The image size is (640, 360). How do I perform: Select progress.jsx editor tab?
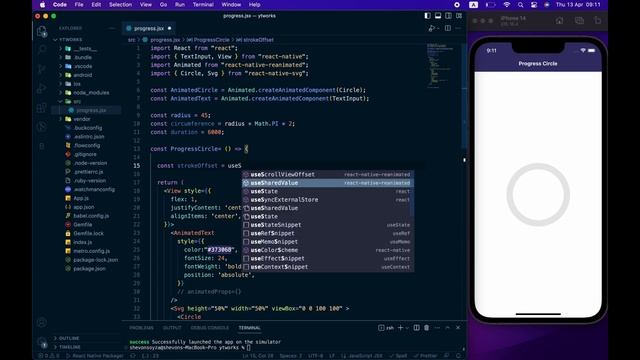pyautogui.click(x=149, y=28)
